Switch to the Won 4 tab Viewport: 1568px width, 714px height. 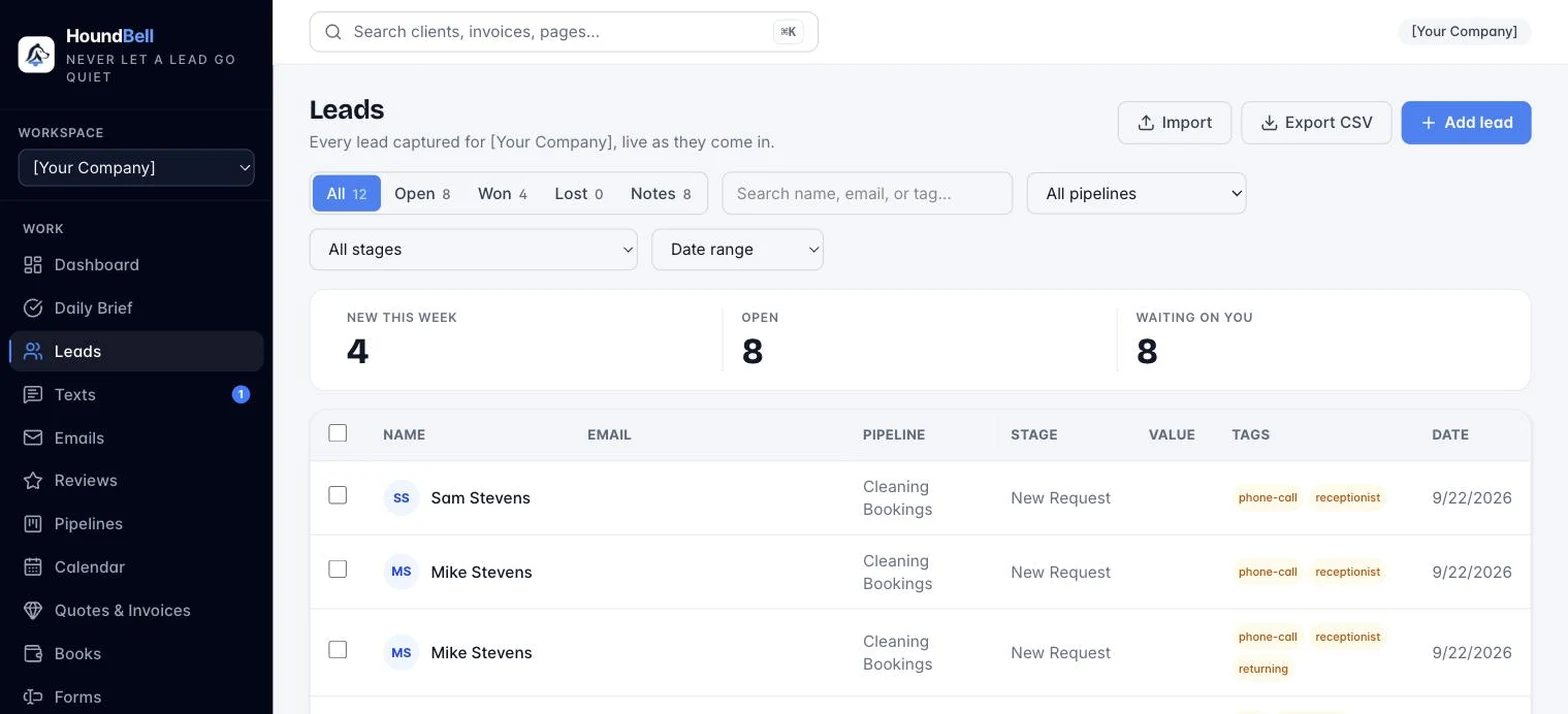point(502,194)
